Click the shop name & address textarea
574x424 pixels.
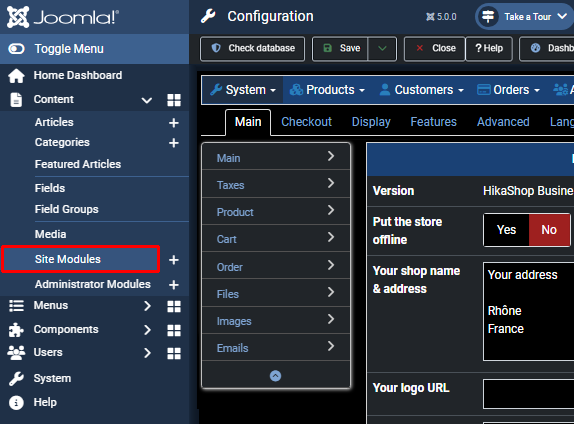click(529, 312)
